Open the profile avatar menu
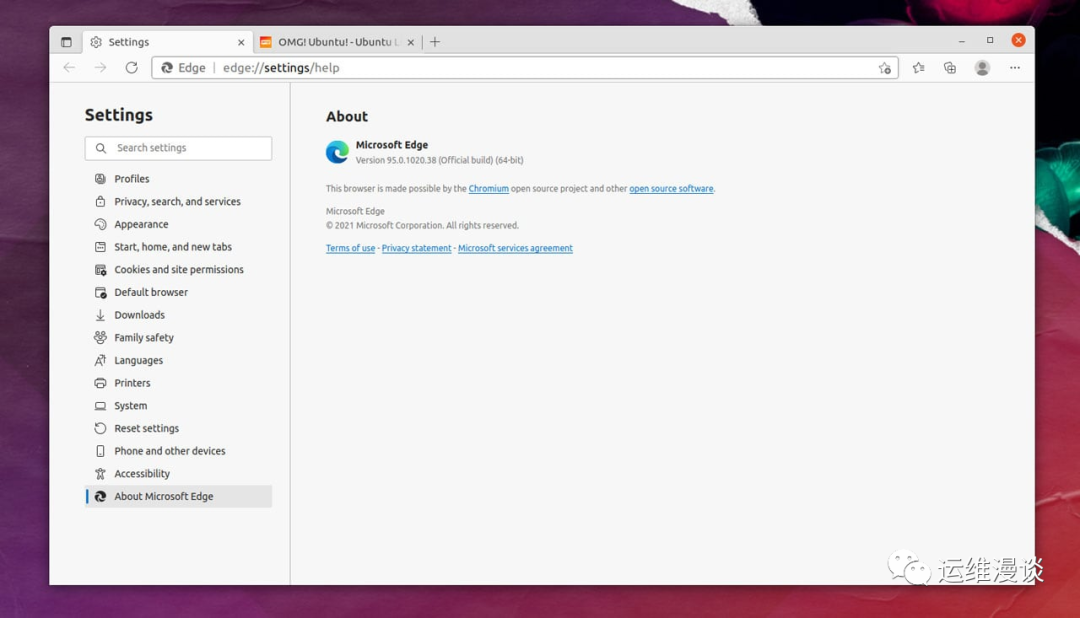The image size is (1080, 618). (x=981, y=68)
